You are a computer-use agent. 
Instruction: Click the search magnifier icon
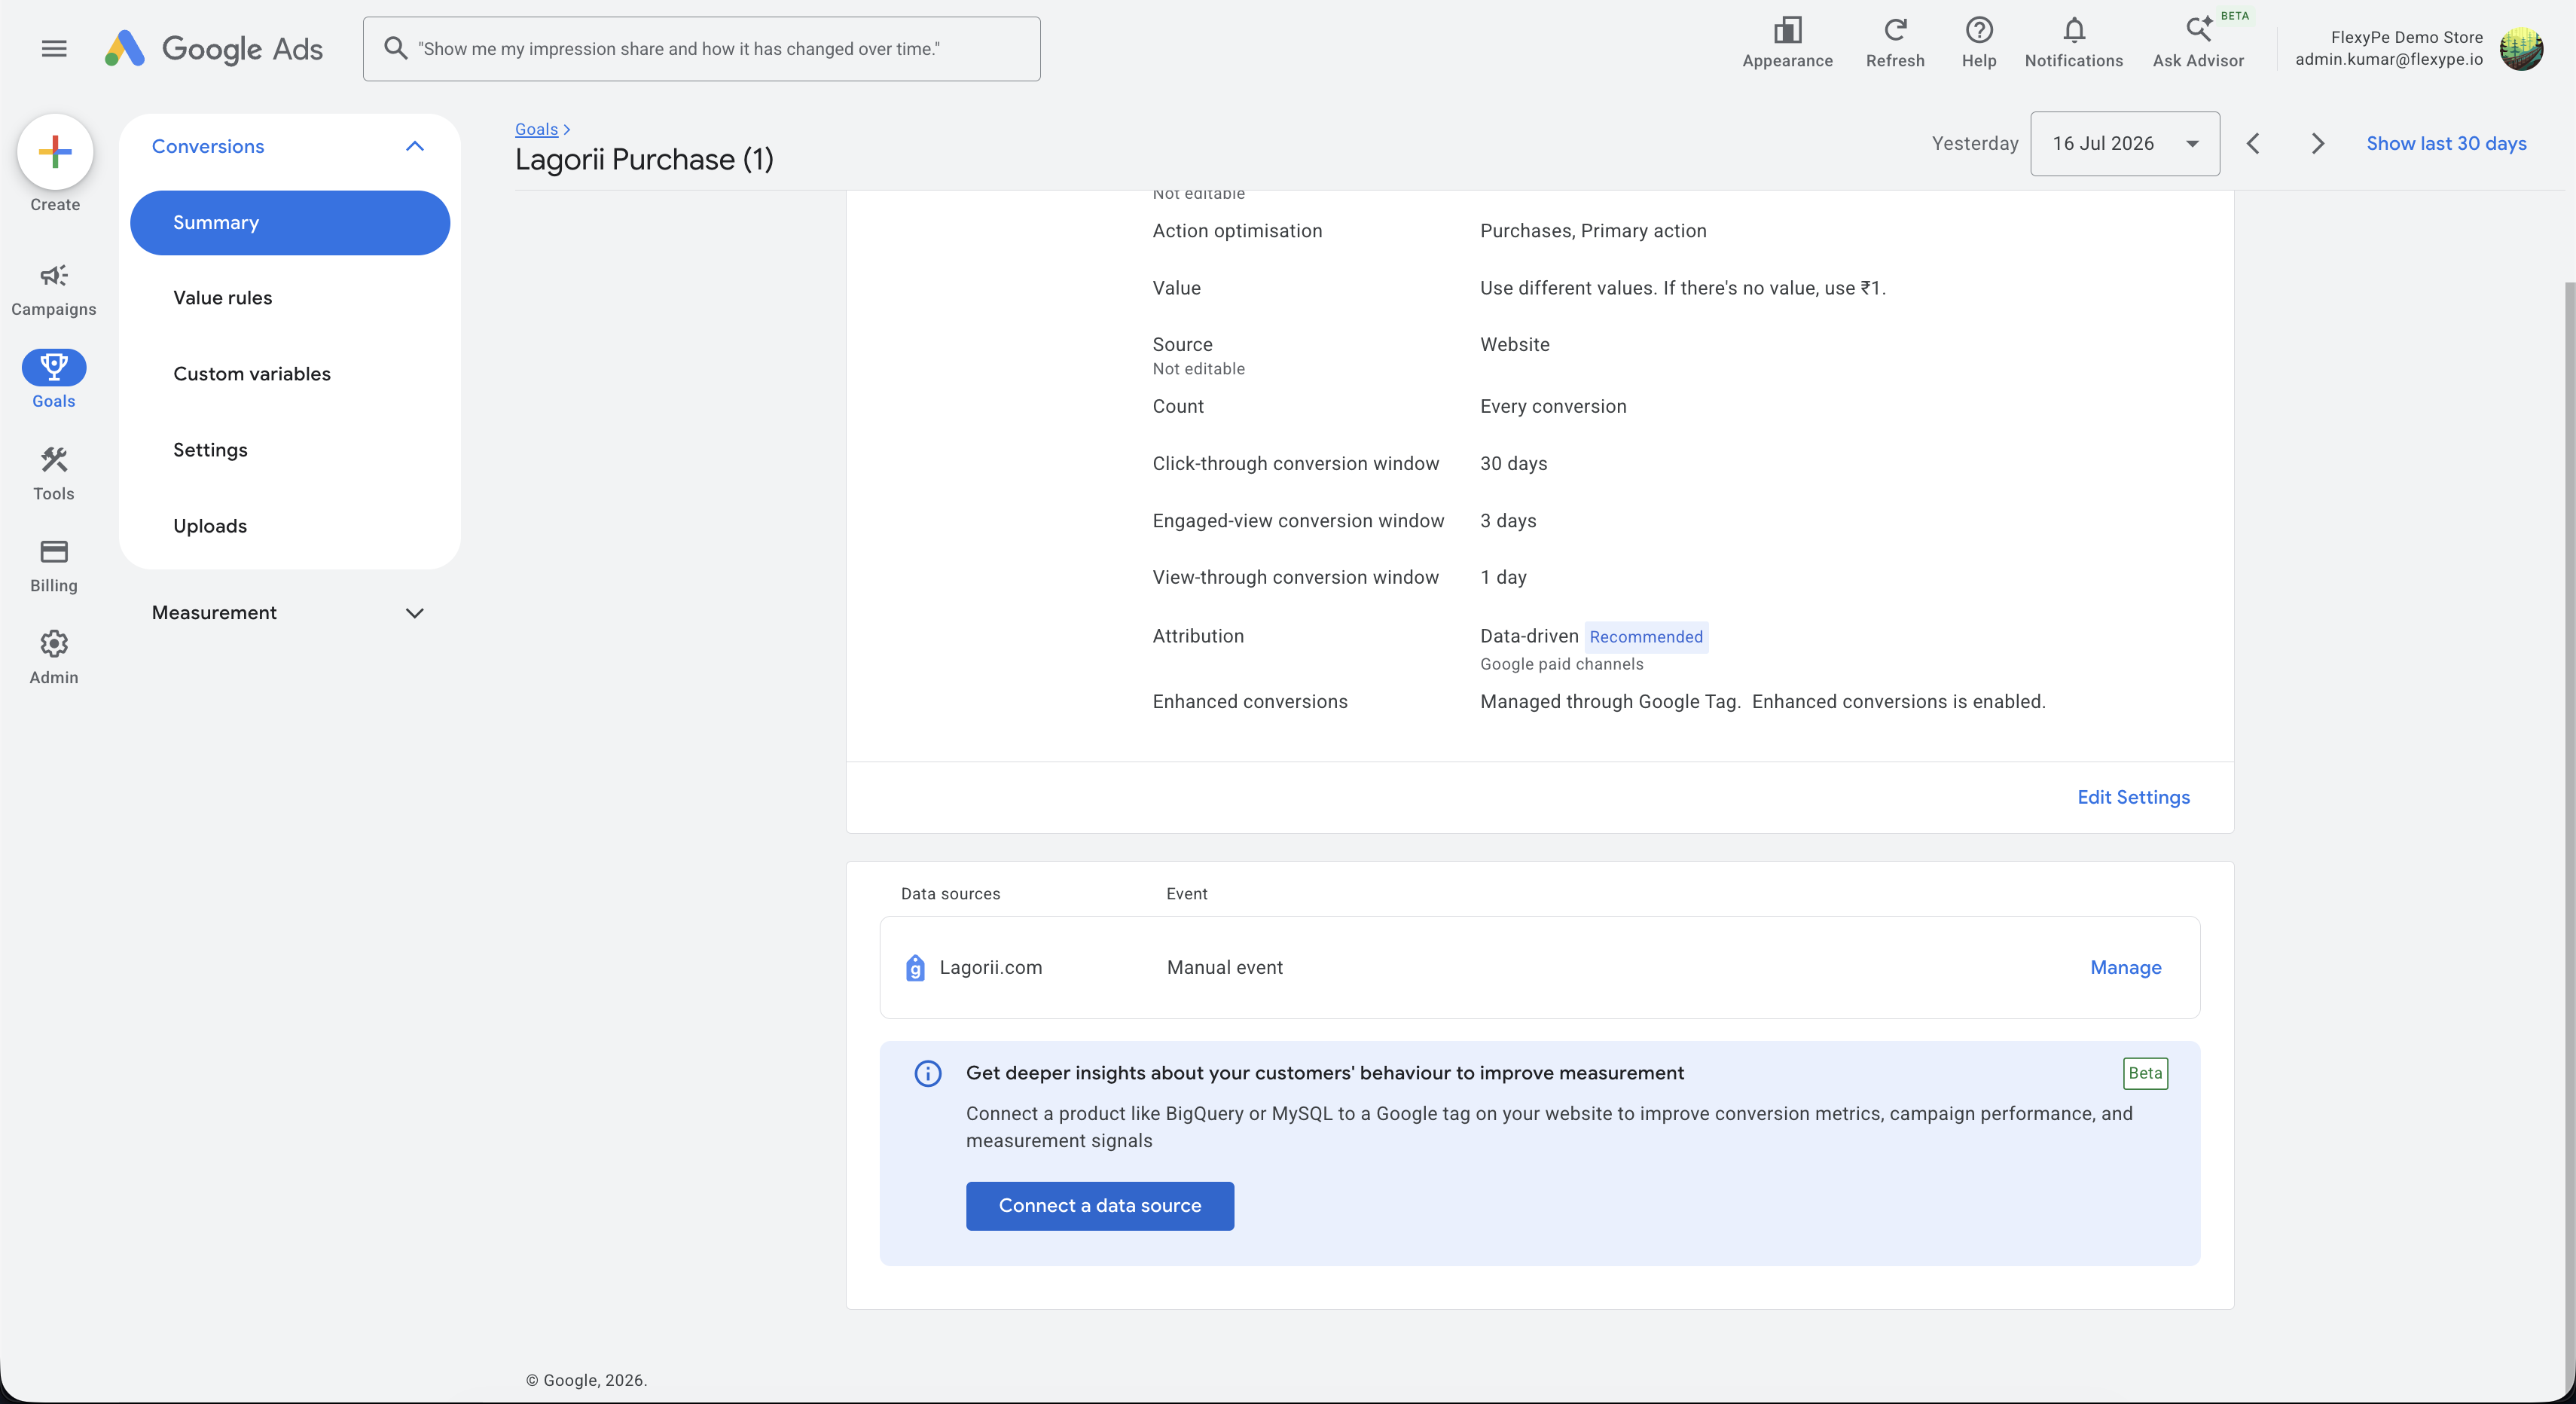396,48
